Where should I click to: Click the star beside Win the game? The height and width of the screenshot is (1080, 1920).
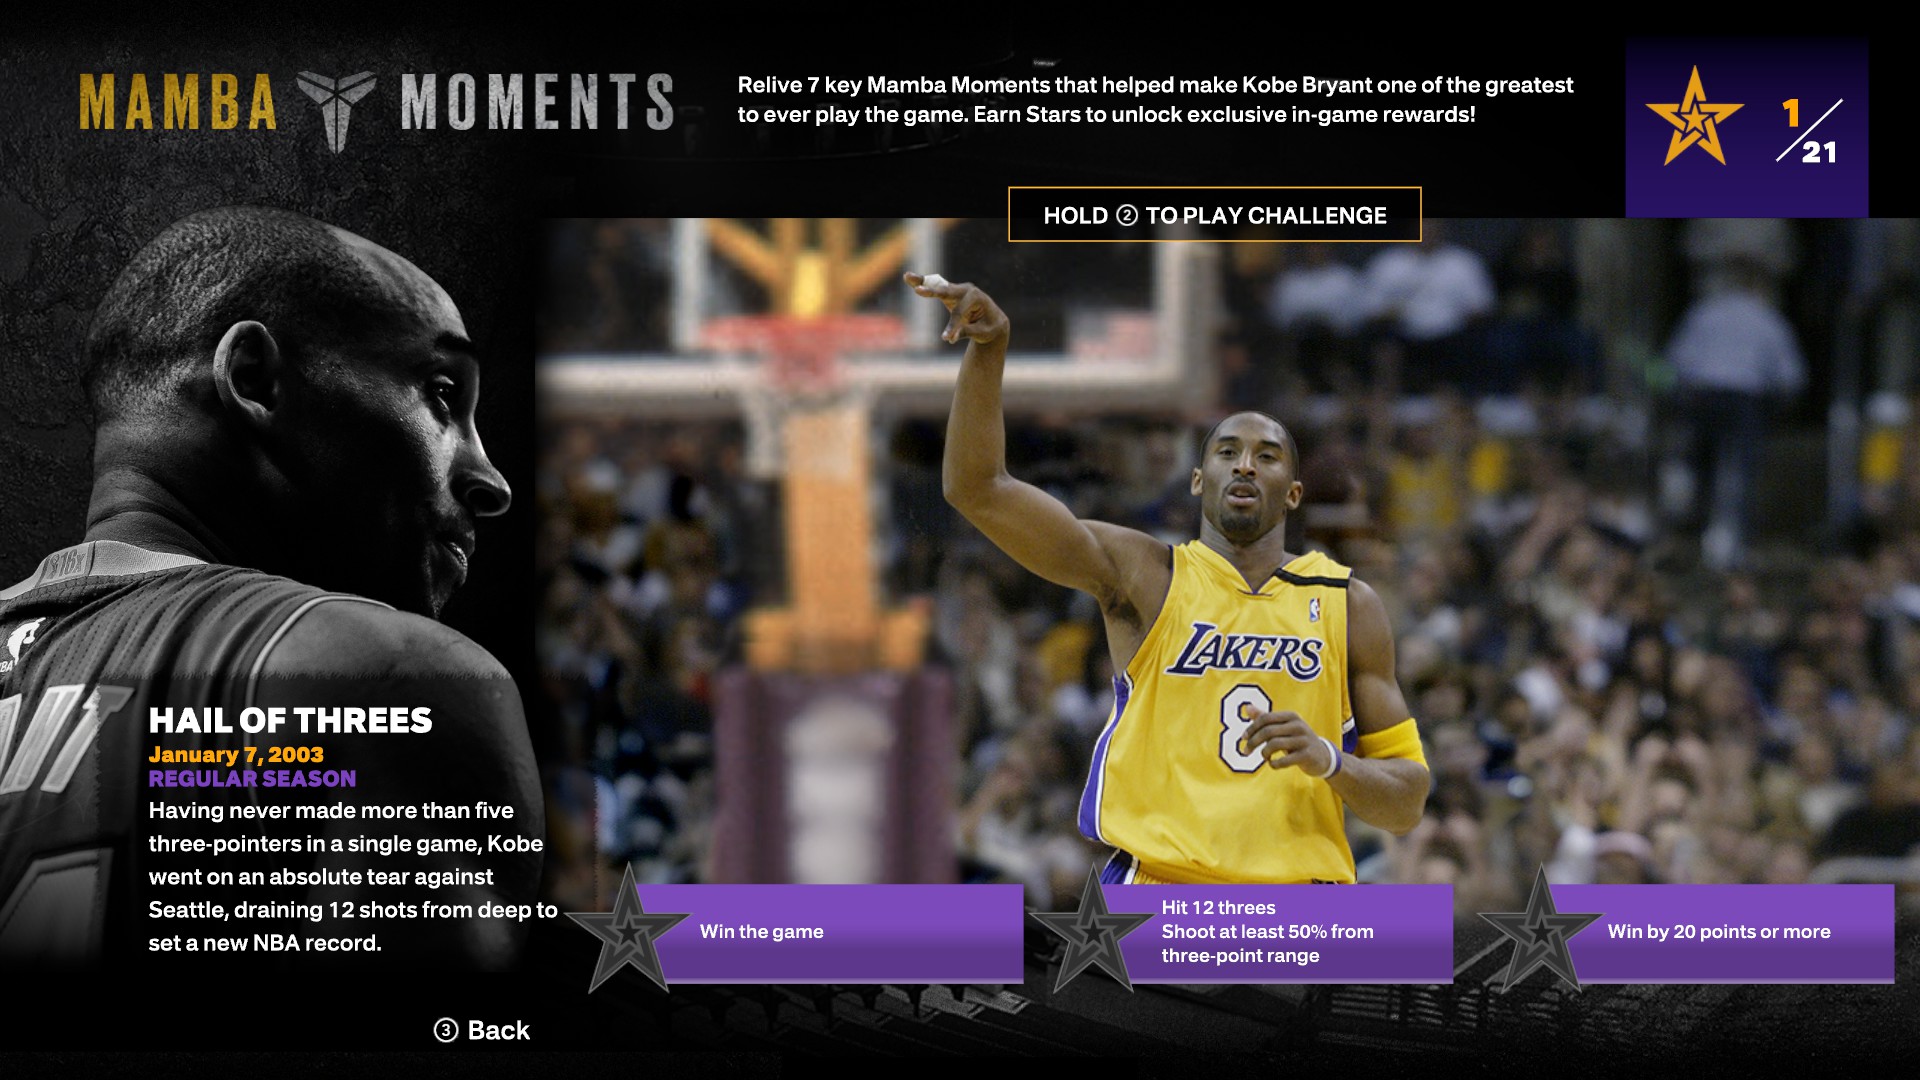coord(627,932)
